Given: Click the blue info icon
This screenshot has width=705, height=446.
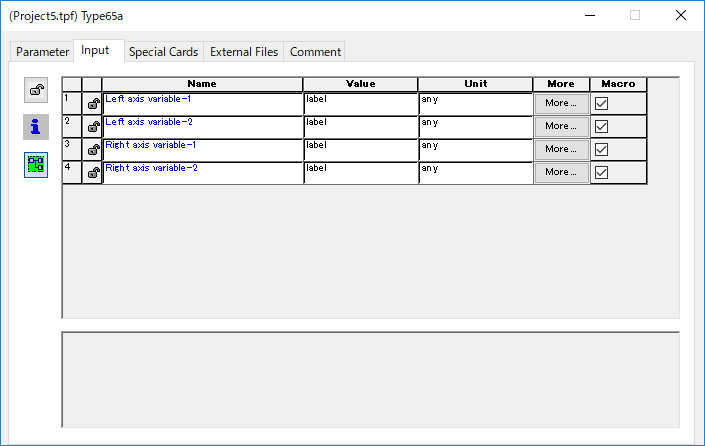Looking at the screenshot, I should point(36,127).
